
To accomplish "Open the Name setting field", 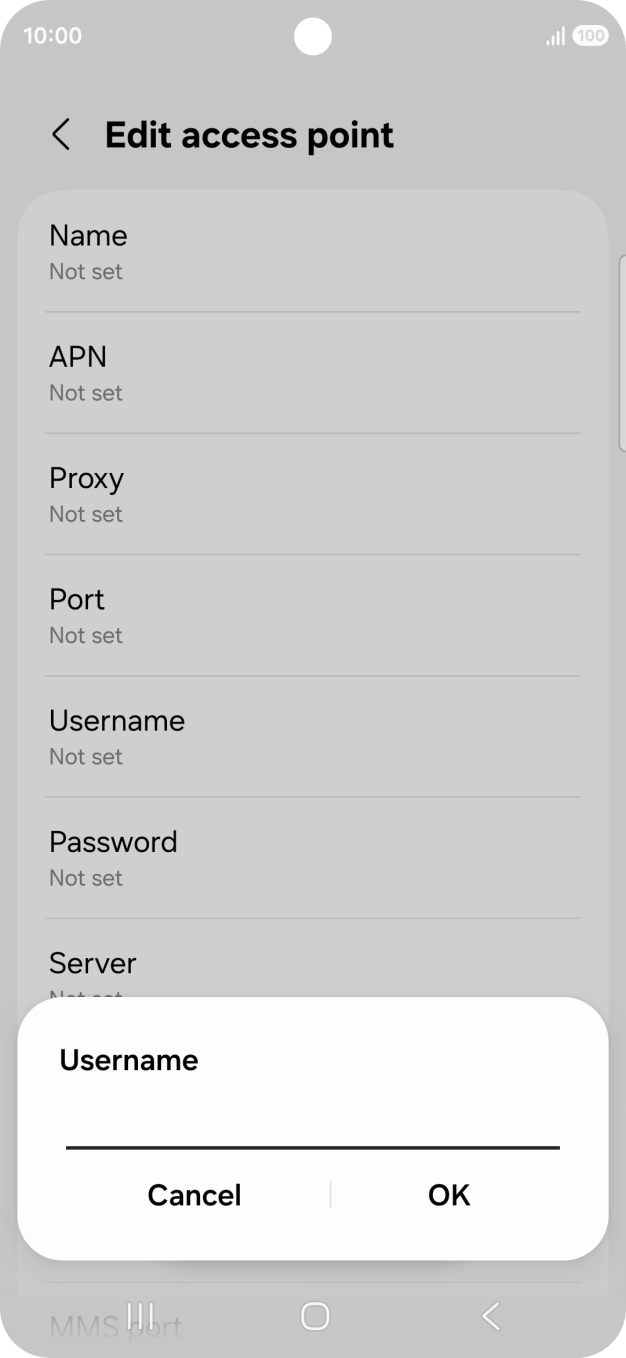I will pyautogui.click(x=313, y=250).
